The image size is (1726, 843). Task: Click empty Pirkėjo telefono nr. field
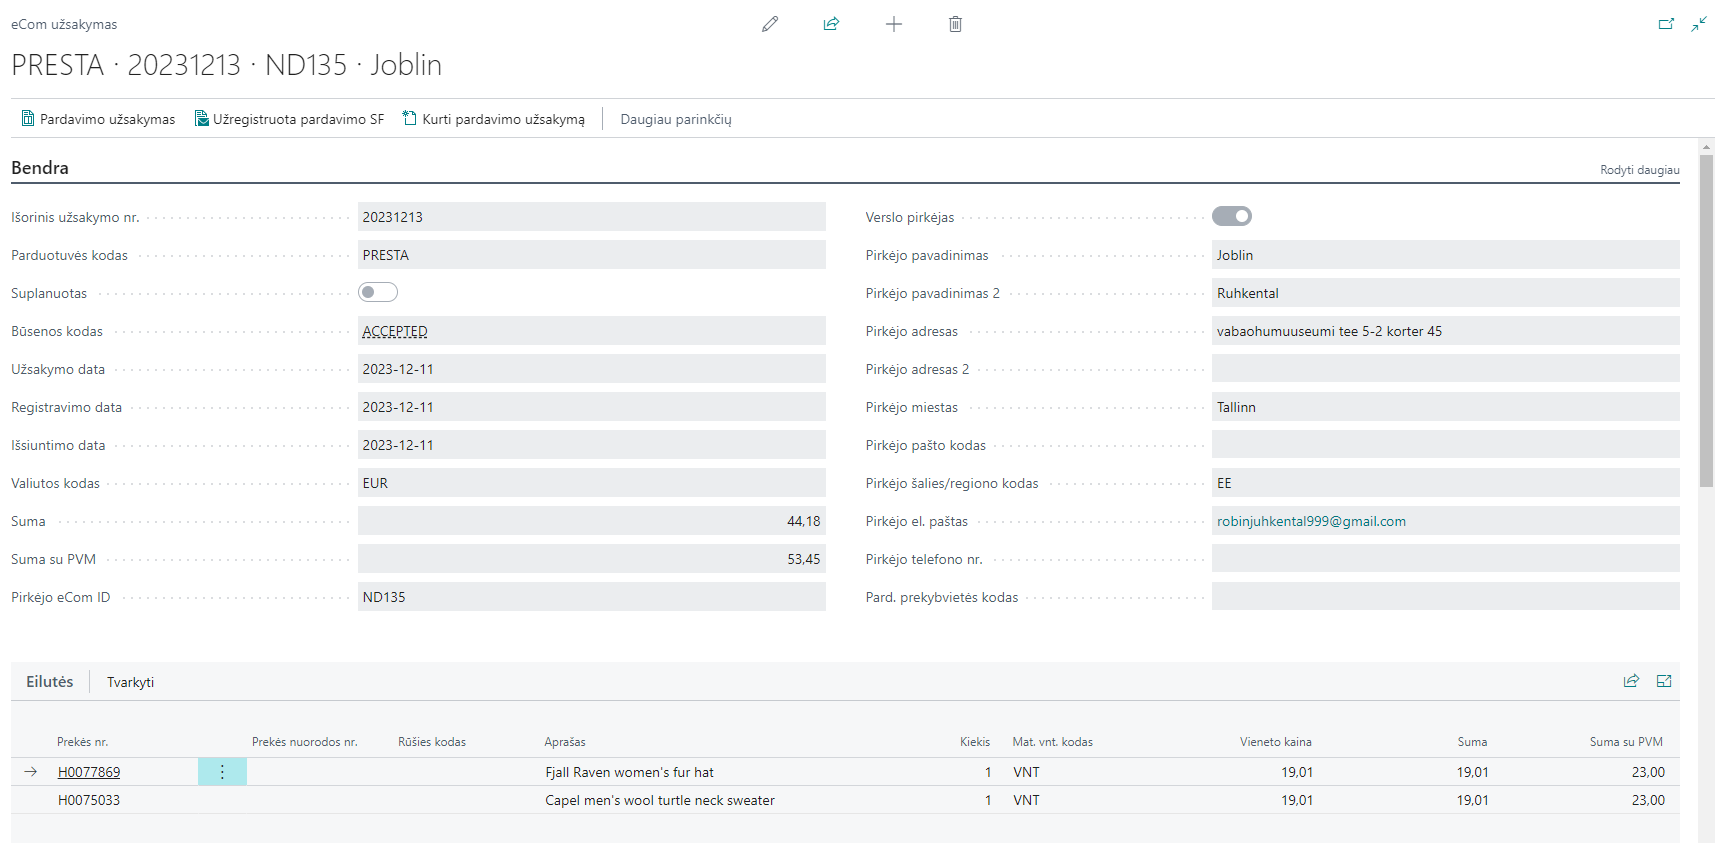click(1446, 559)
